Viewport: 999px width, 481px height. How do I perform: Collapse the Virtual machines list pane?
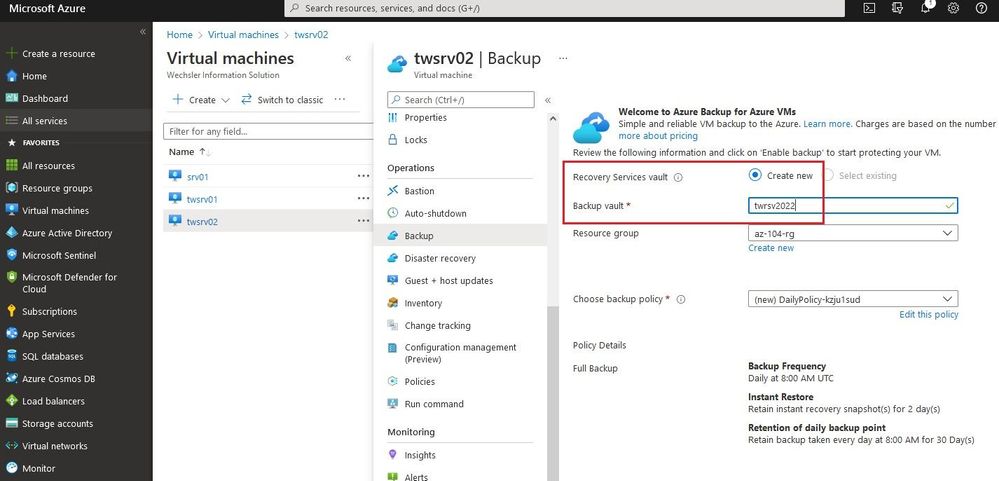click(348, 59)
